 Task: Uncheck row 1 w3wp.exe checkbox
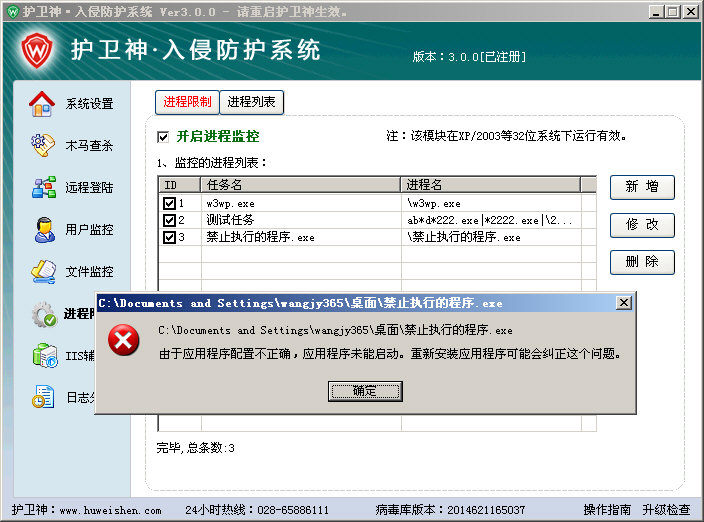pyautogui.click(x=169, y=204)
